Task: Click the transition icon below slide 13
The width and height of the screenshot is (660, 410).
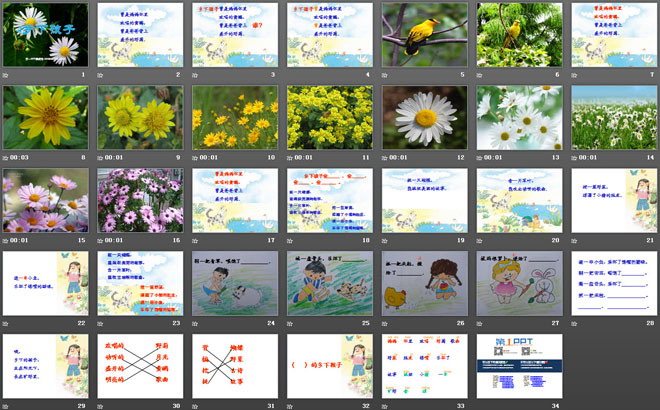Action: tap(480, 157)
